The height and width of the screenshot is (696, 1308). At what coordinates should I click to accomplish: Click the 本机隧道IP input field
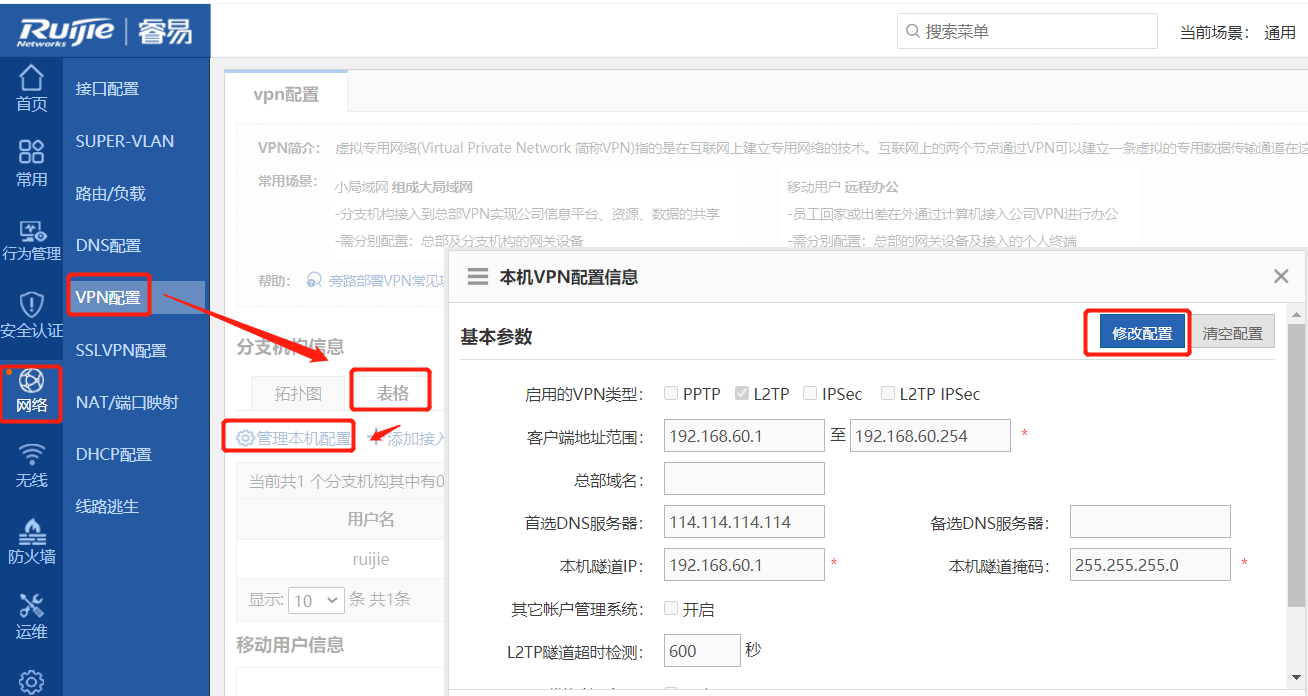click(744, 565)
